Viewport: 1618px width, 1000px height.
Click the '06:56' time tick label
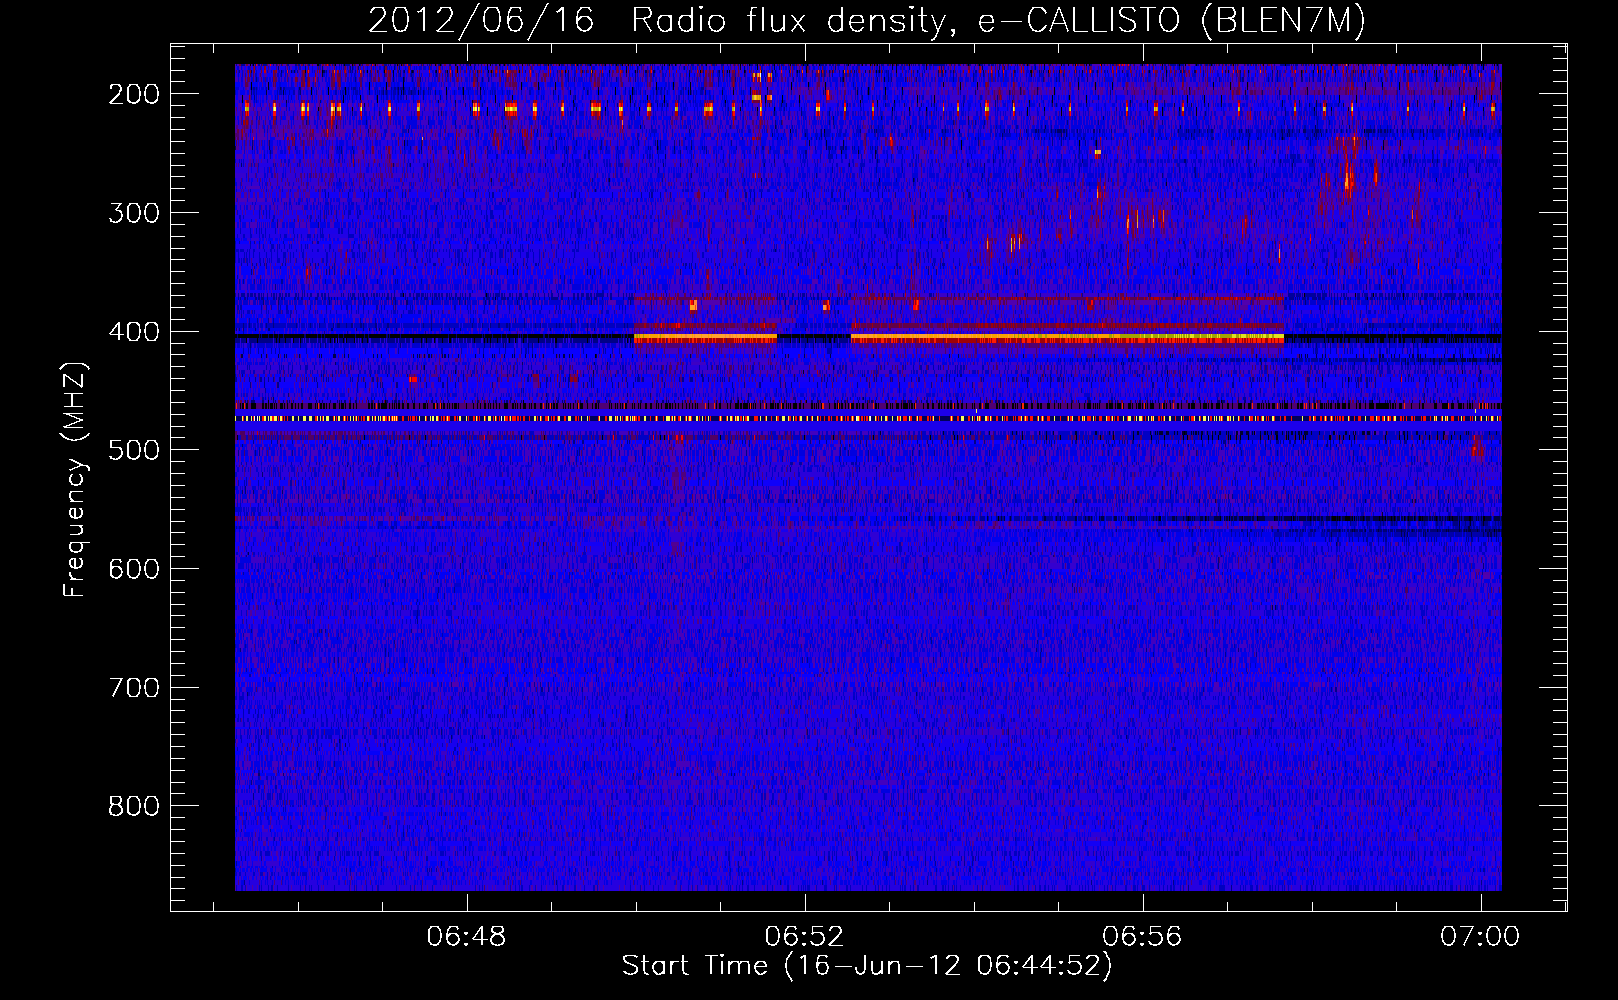pyautogui.click(x=1142, y=937)
